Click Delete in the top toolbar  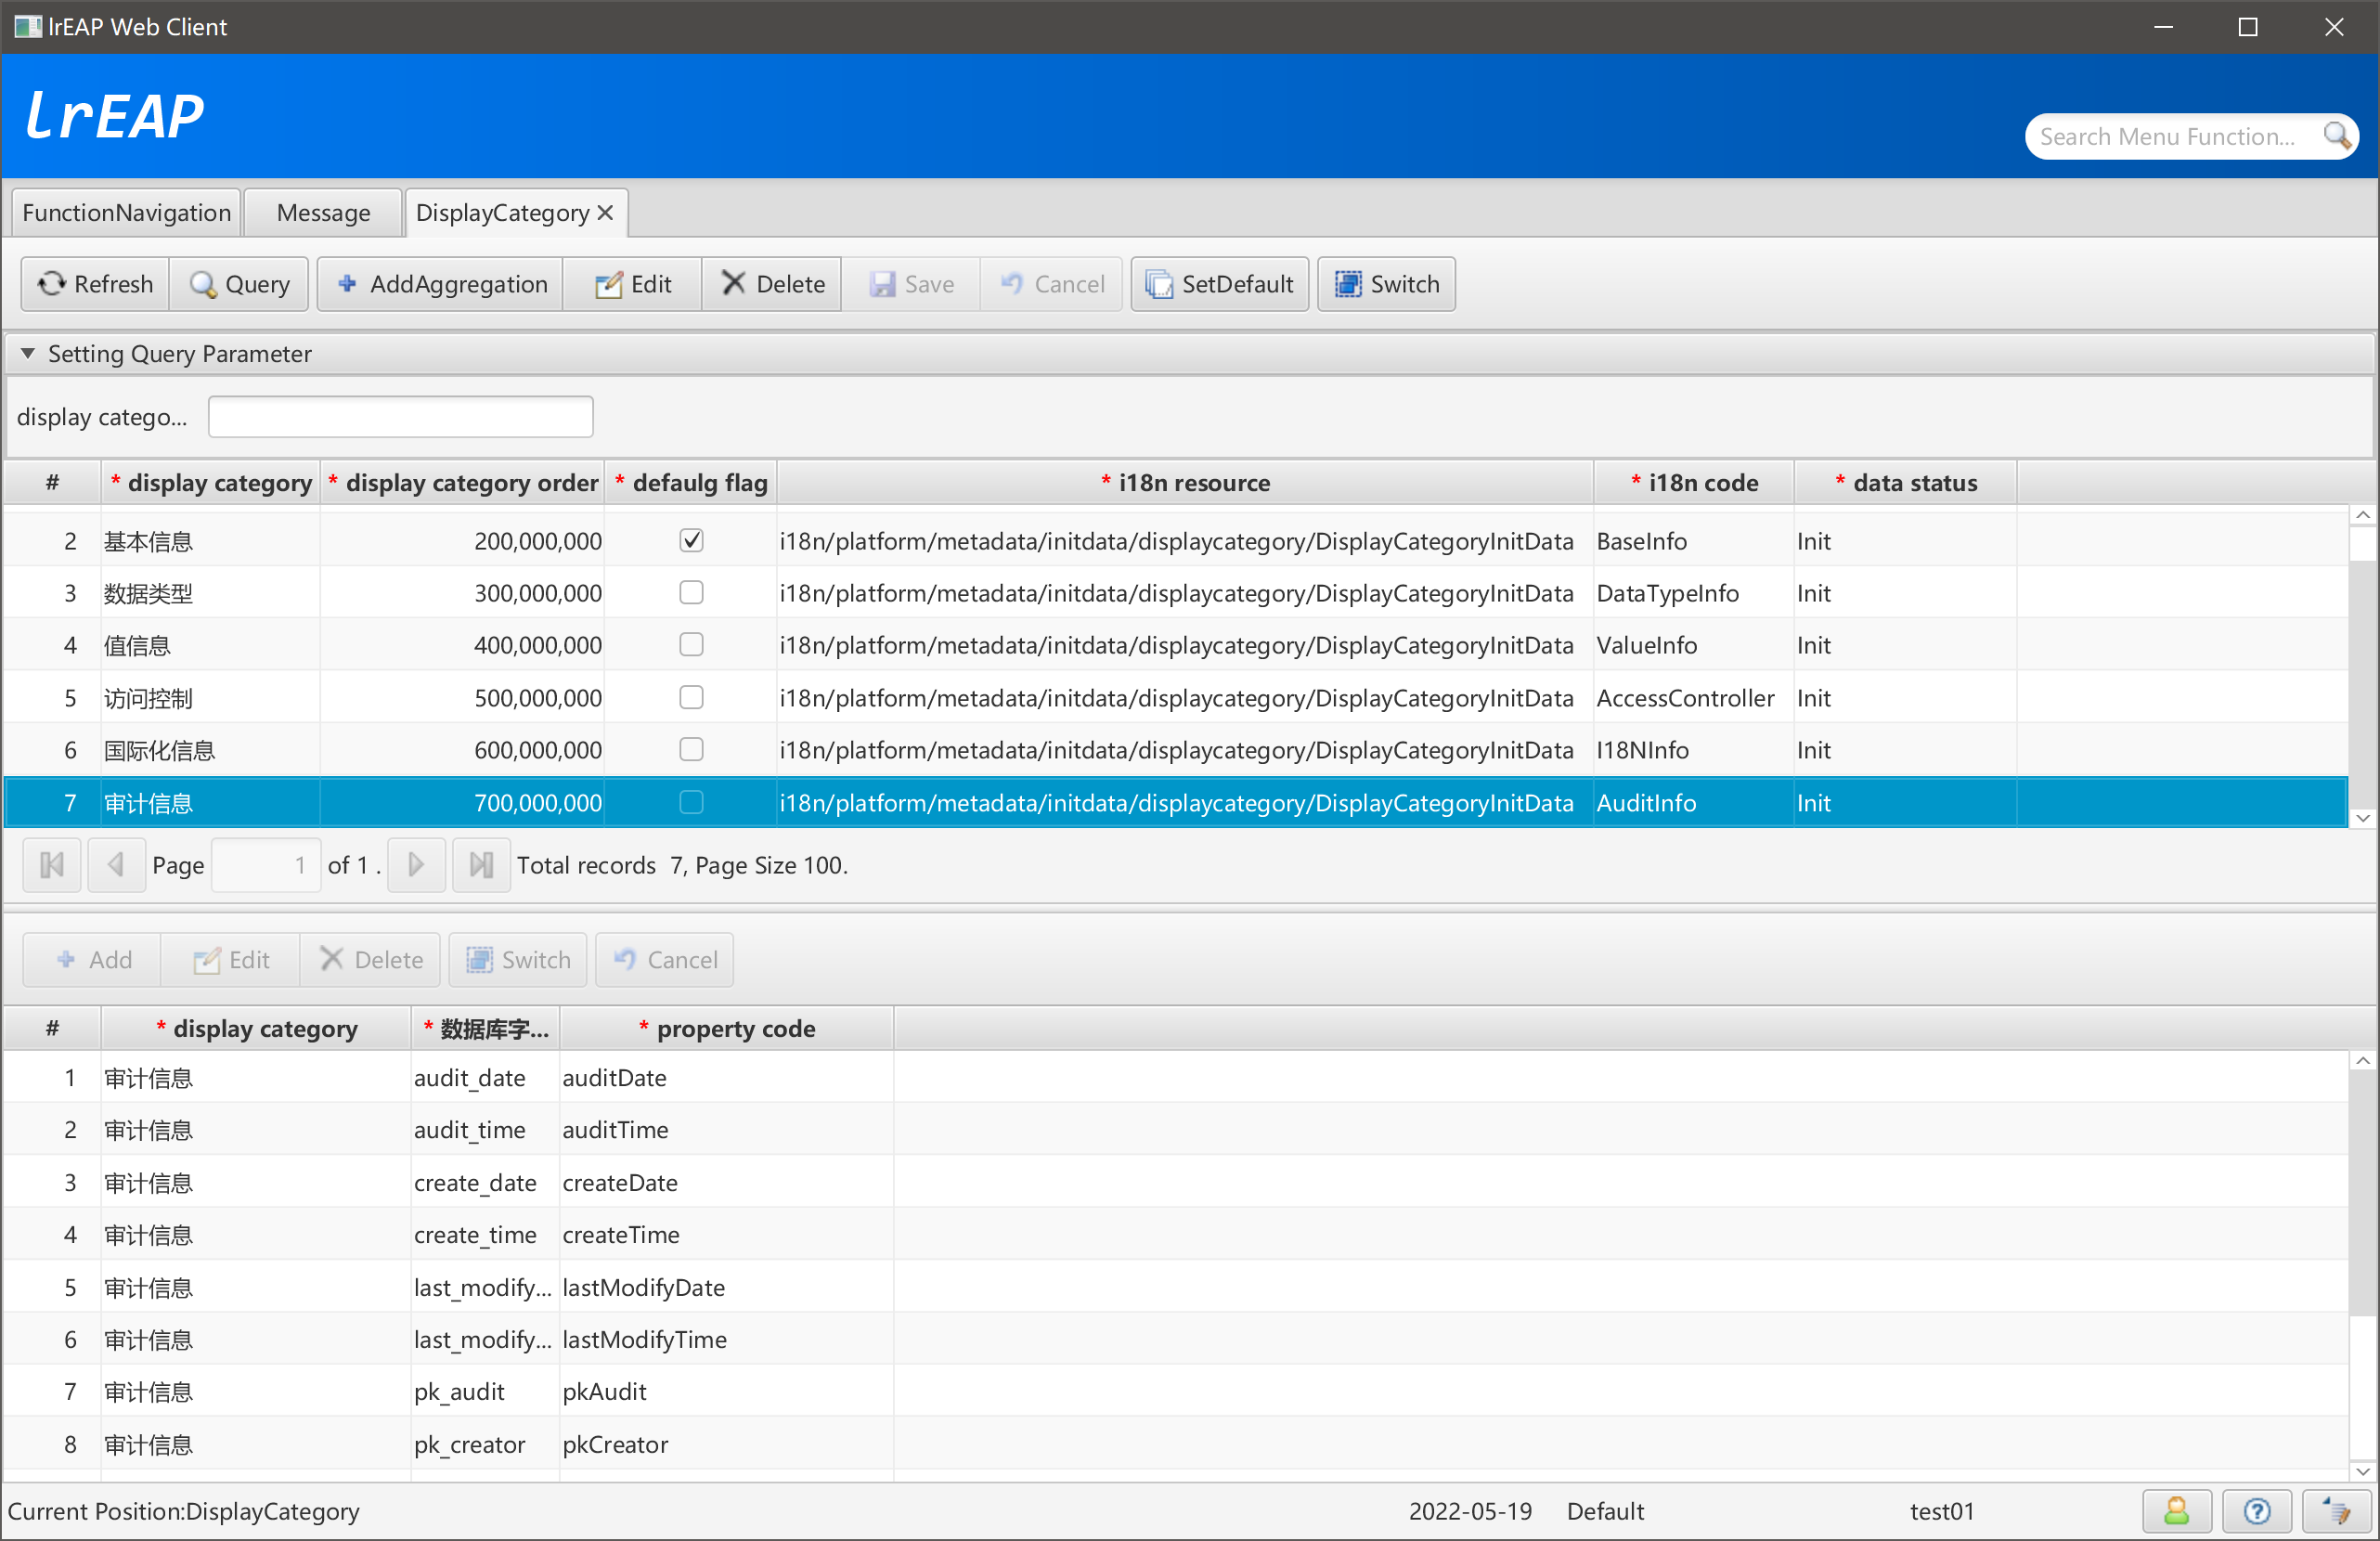click(x=772, y=284)
